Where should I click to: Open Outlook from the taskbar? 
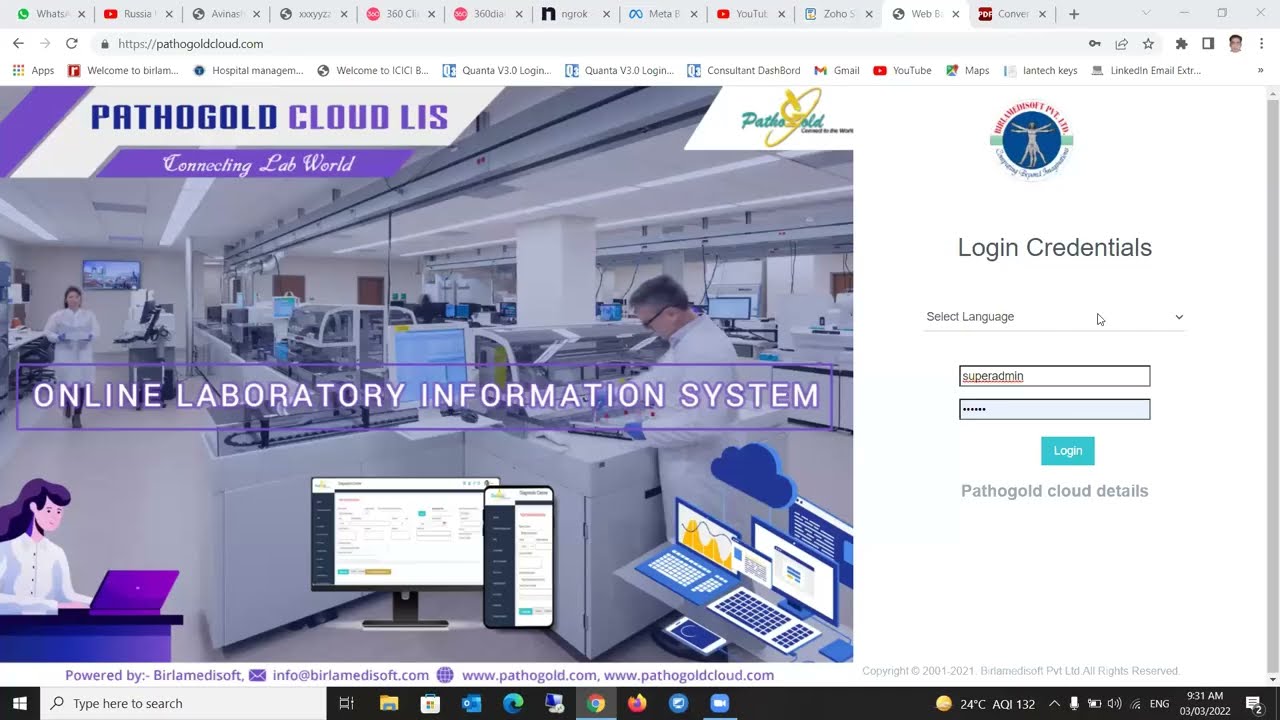[x=471, y=703]
